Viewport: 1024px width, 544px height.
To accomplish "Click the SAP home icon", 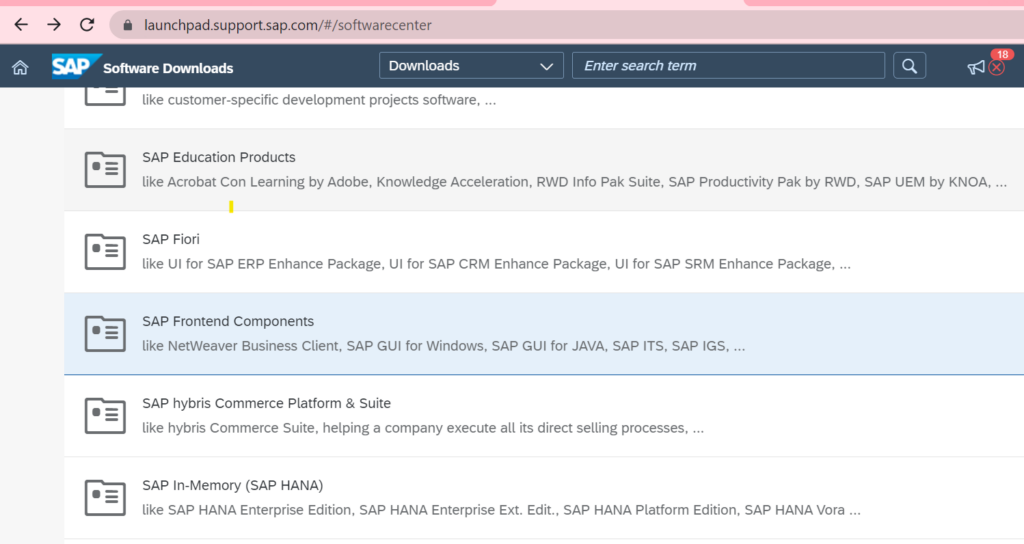I will pyautogui.click(x=20, y=67).
